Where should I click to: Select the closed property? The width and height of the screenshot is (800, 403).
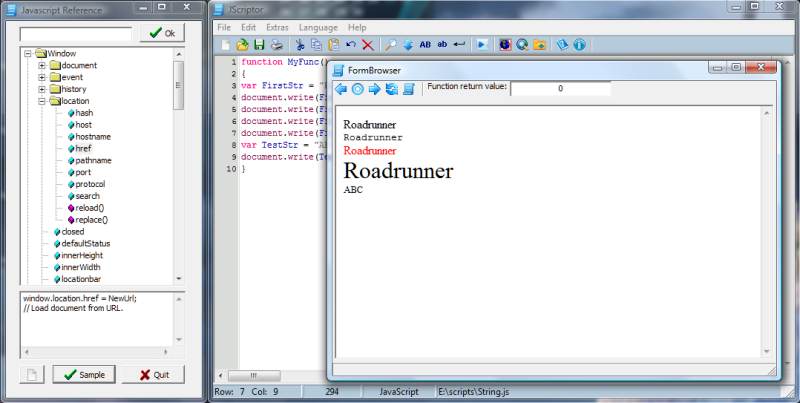tap(73, 232)
